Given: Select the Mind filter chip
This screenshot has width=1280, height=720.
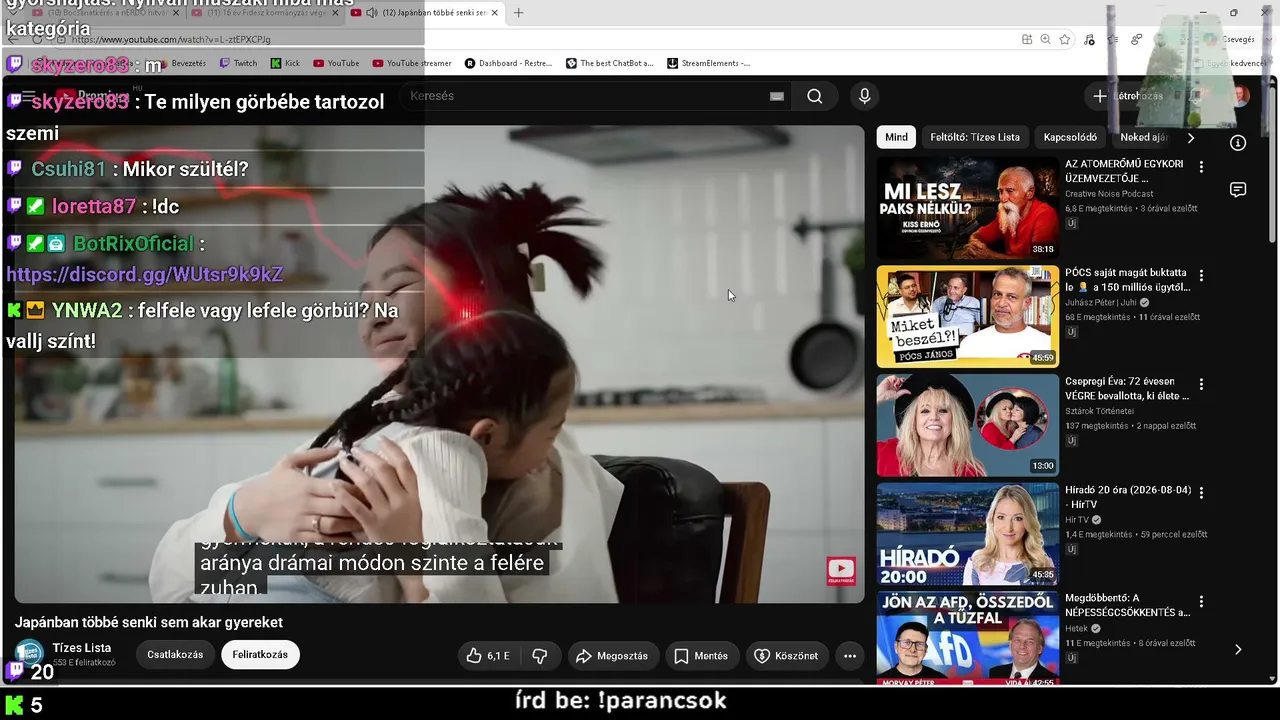Looking at the screenshot, I should point(896,137).
